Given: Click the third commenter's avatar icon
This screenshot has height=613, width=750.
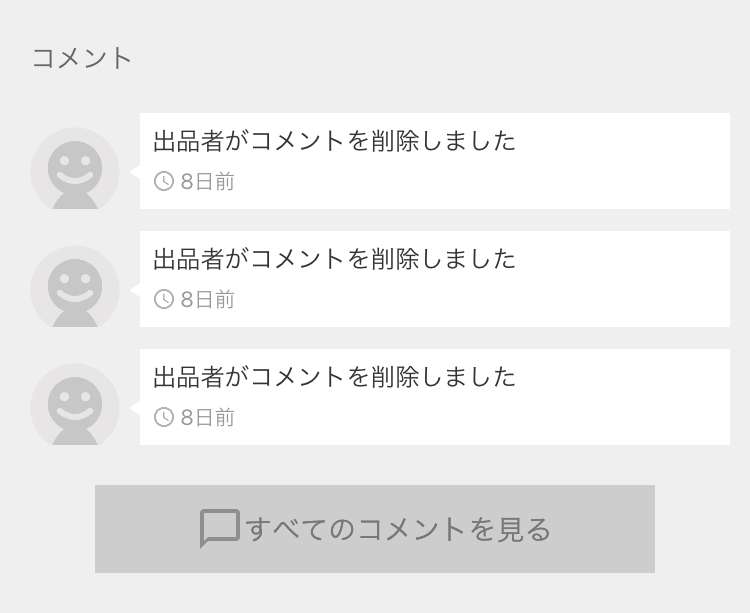Looking at the screenshot, I should pos(75,405).
